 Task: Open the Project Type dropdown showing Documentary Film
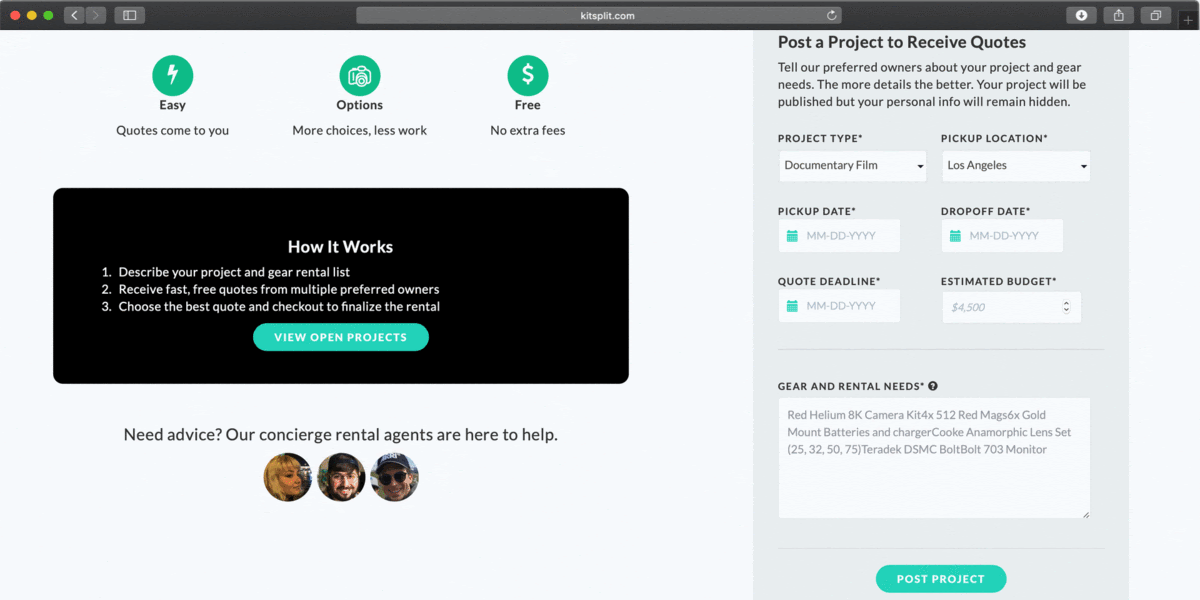click(x=852, y=165)
